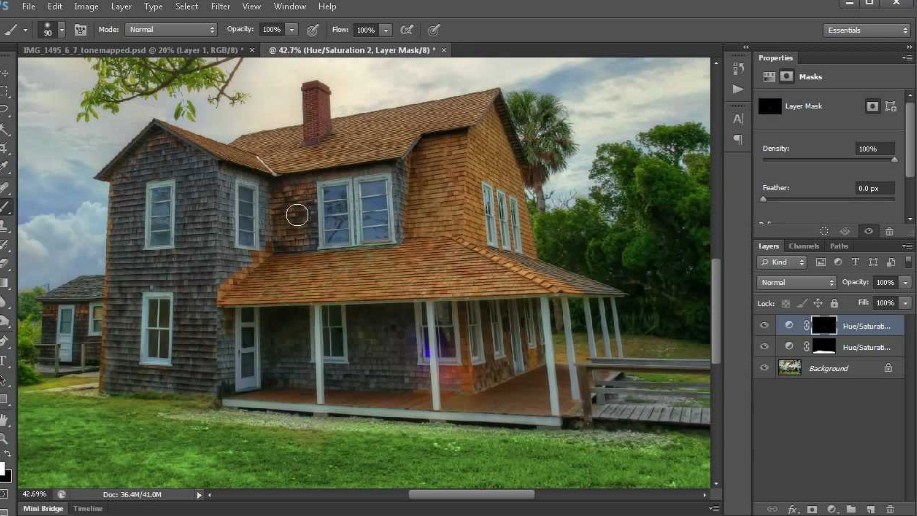Select the Lasso tool
The height and width of the screenshot is (516, 917).
point(4,109)
